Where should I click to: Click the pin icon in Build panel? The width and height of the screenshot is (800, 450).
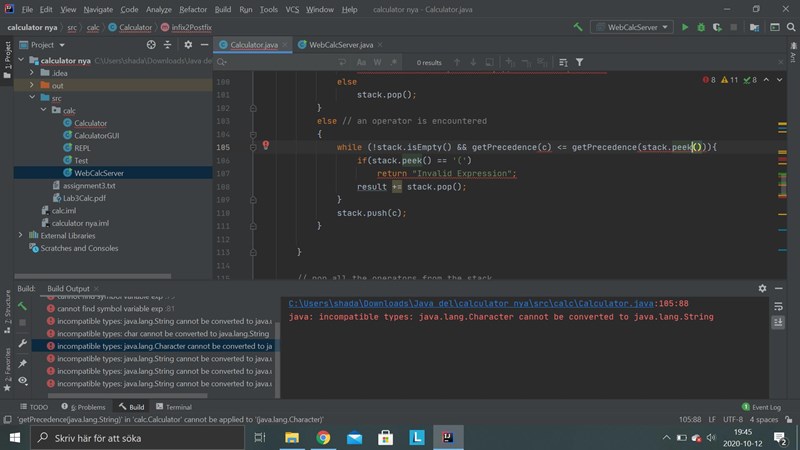(22, 363)
